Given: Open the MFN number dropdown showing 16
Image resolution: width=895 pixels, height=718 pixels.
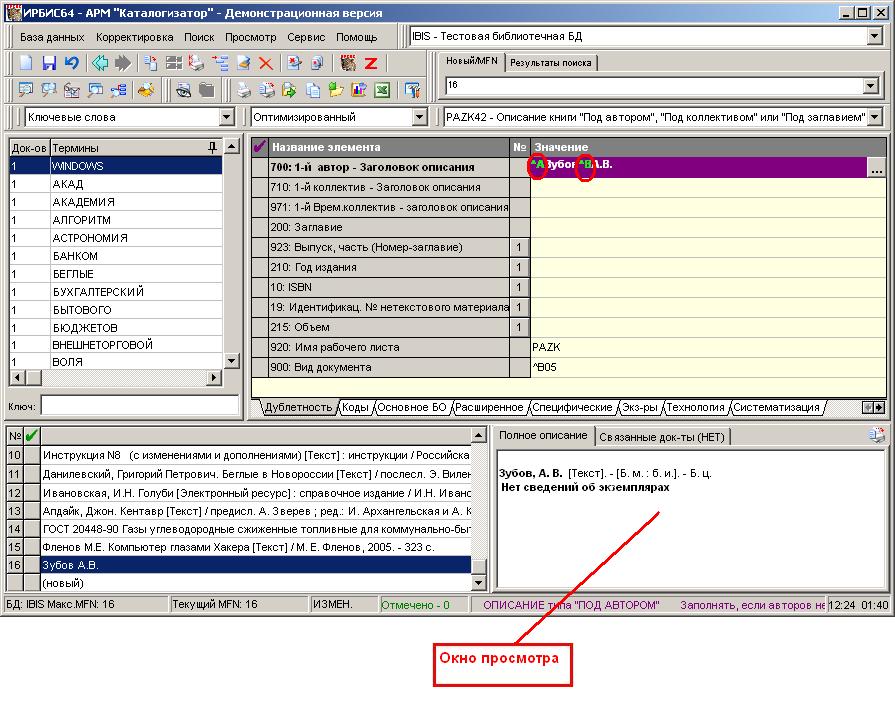Looking at the screenshot, I should click(870, 86).
